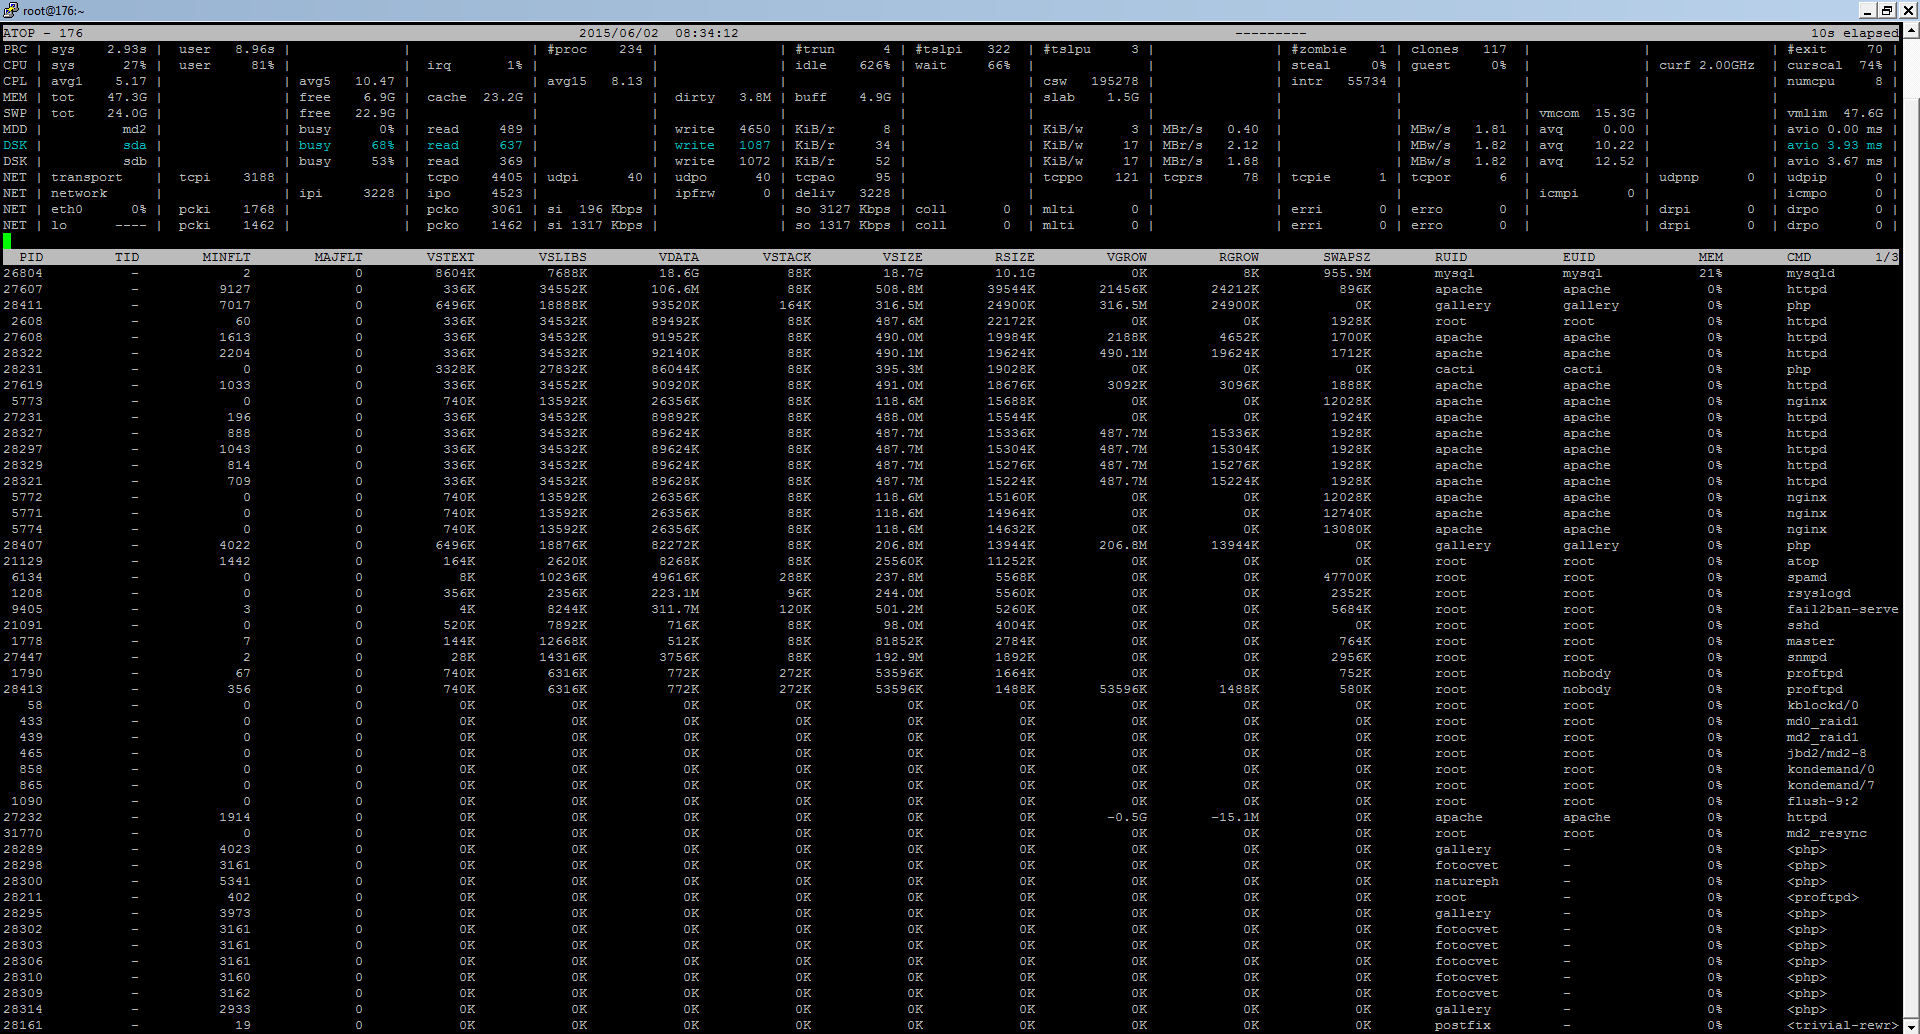Image resolution: width=1920 pixels, height=1034 pixels.
Task: Click the eth0 network interface label
Action: [x=67, y=209]
